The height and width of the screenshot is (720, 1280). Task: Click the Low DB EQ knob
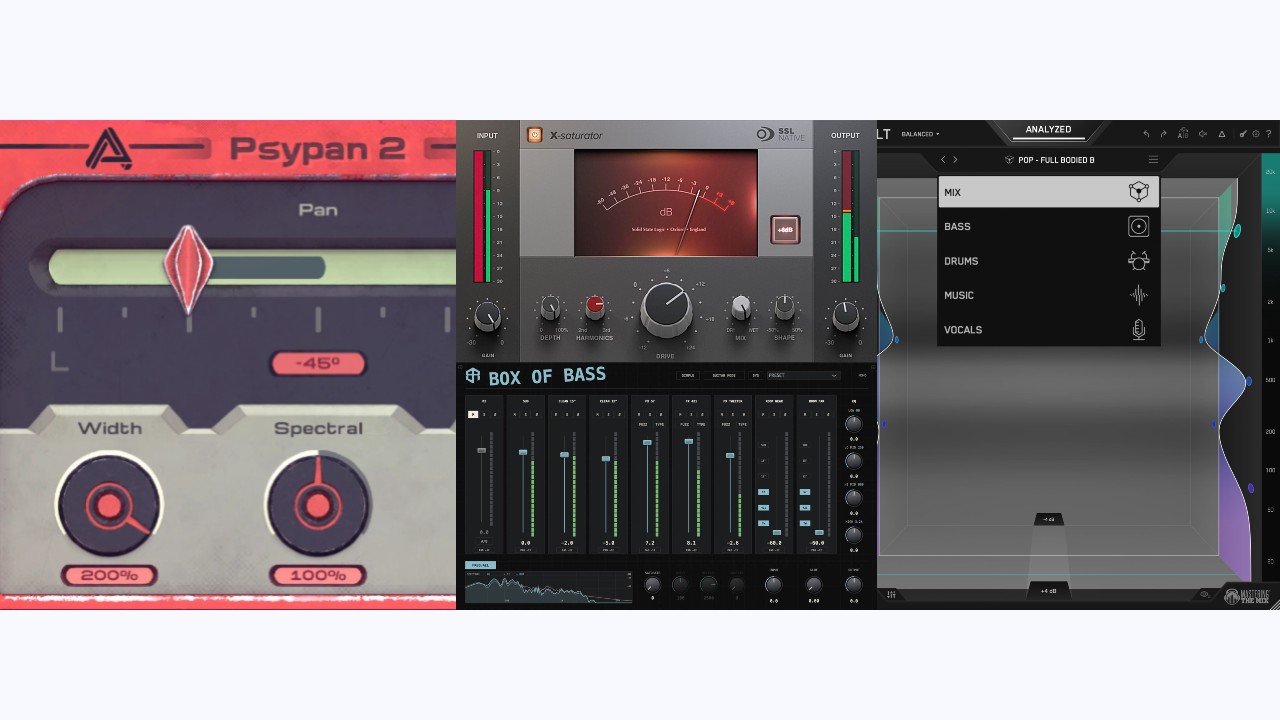pyautogui.click(x=854, y=424)
